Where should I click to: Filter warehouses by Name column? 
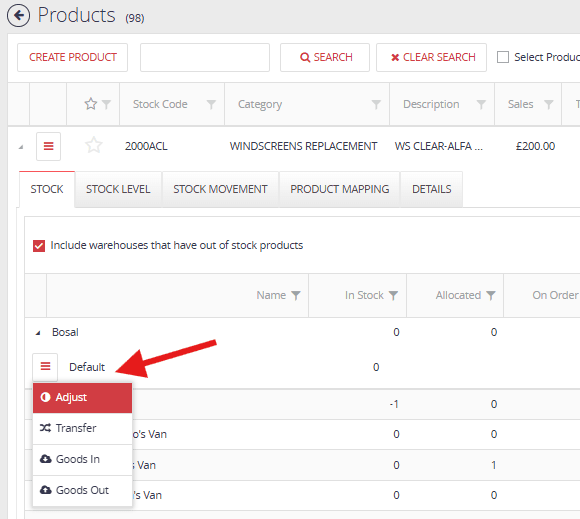296,295
